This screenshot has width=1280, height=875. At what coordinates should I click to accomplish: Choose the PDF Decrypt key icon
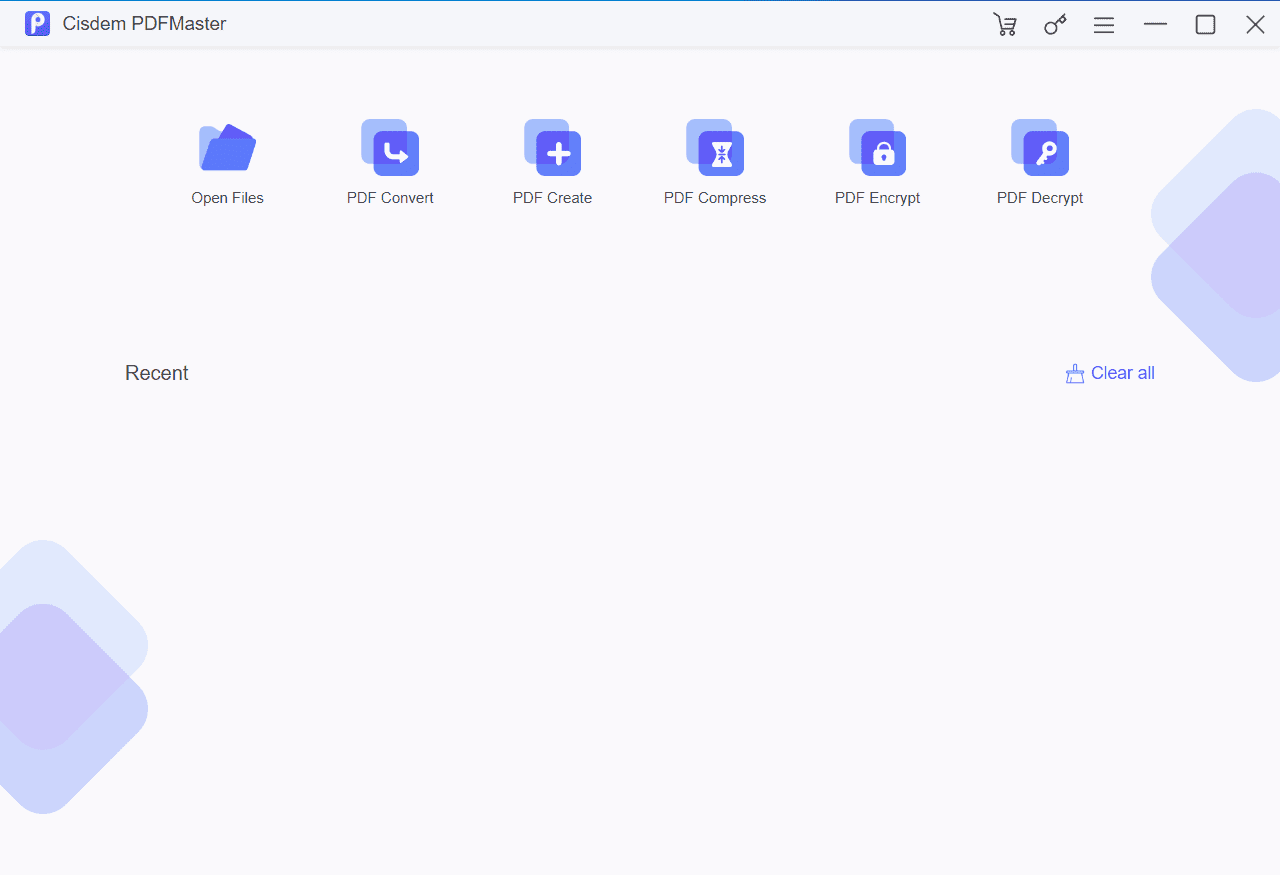pyautogui.click(x=1040, y=147)
